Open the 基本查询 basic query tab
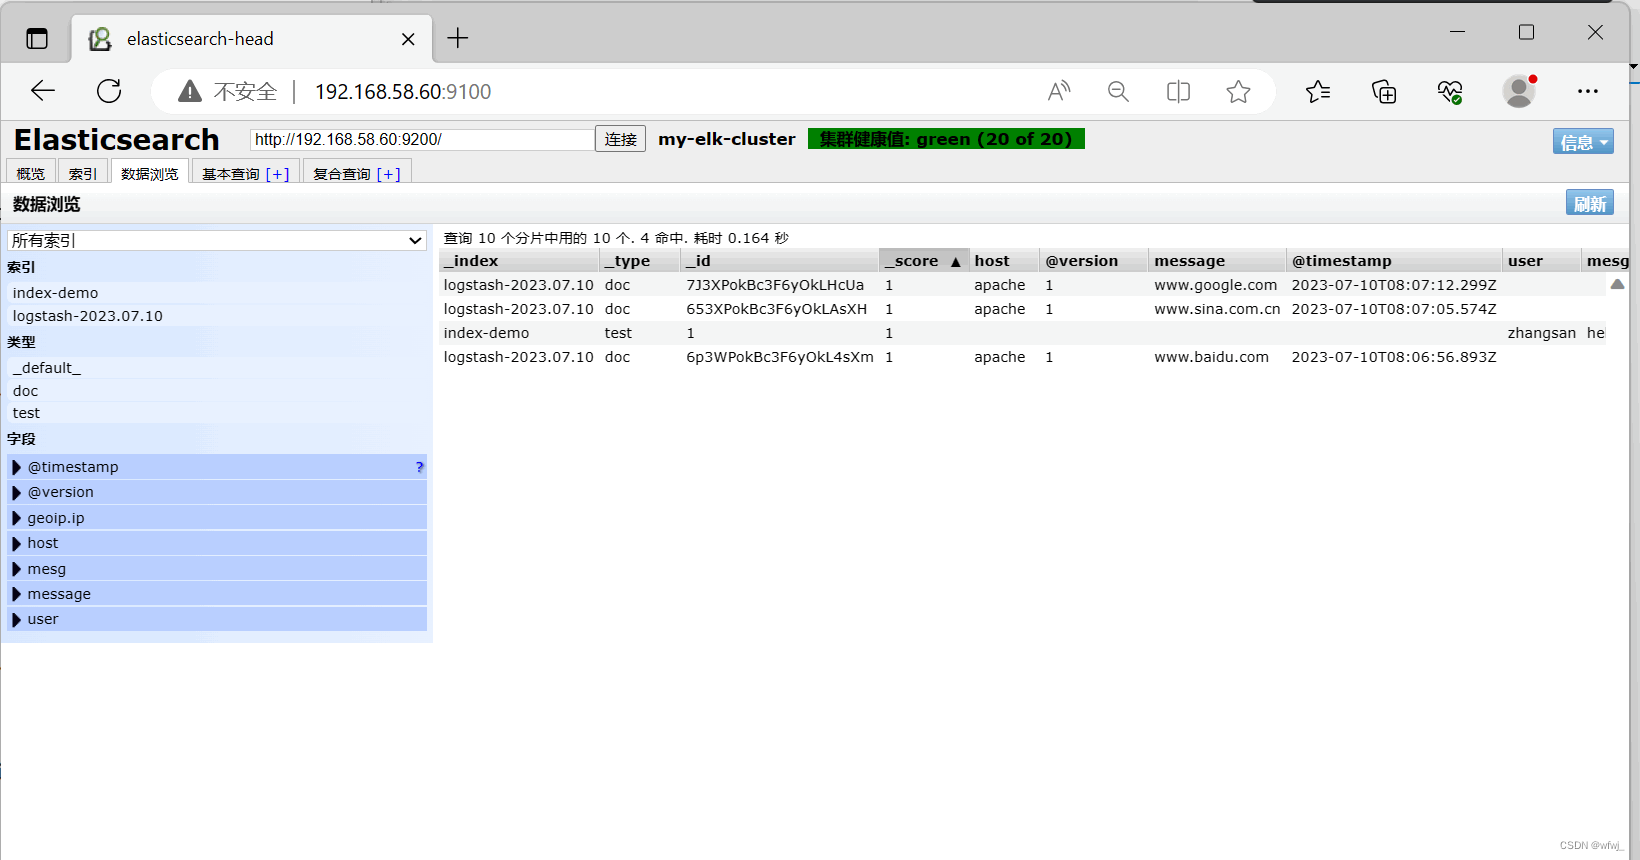 point(231,174)
